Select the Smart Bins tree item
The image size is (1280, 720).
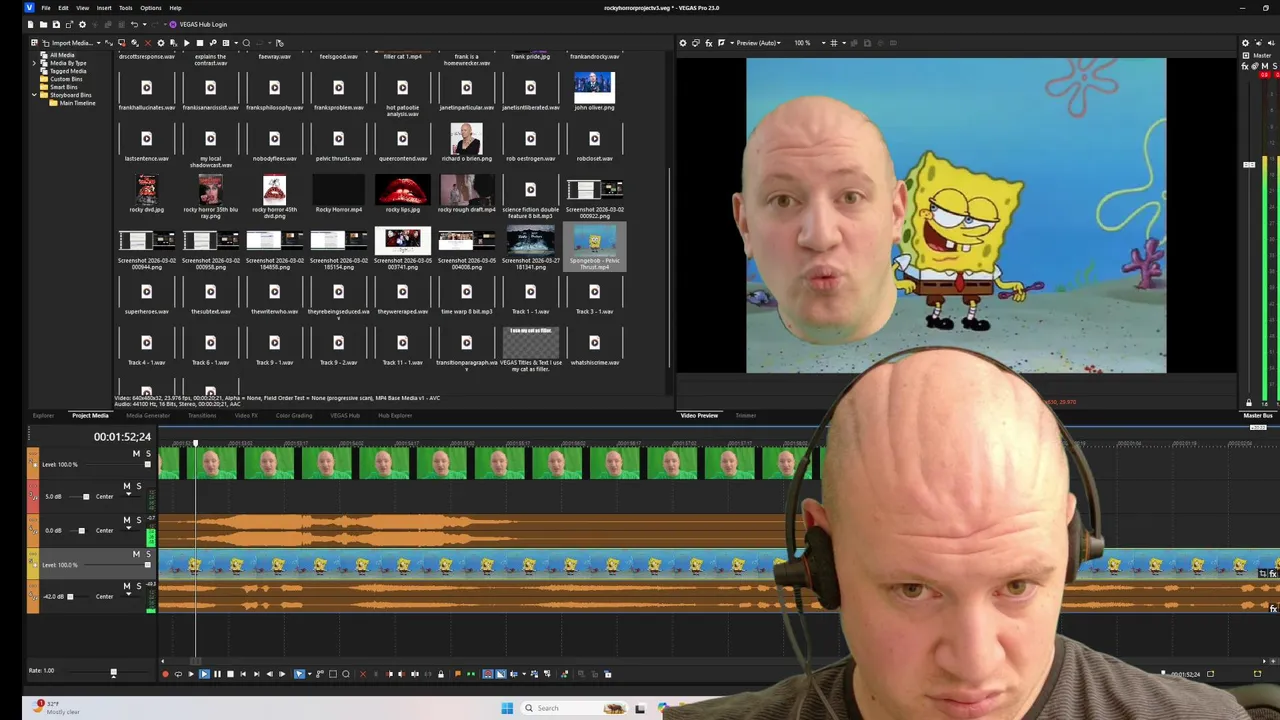click(64, 87)
